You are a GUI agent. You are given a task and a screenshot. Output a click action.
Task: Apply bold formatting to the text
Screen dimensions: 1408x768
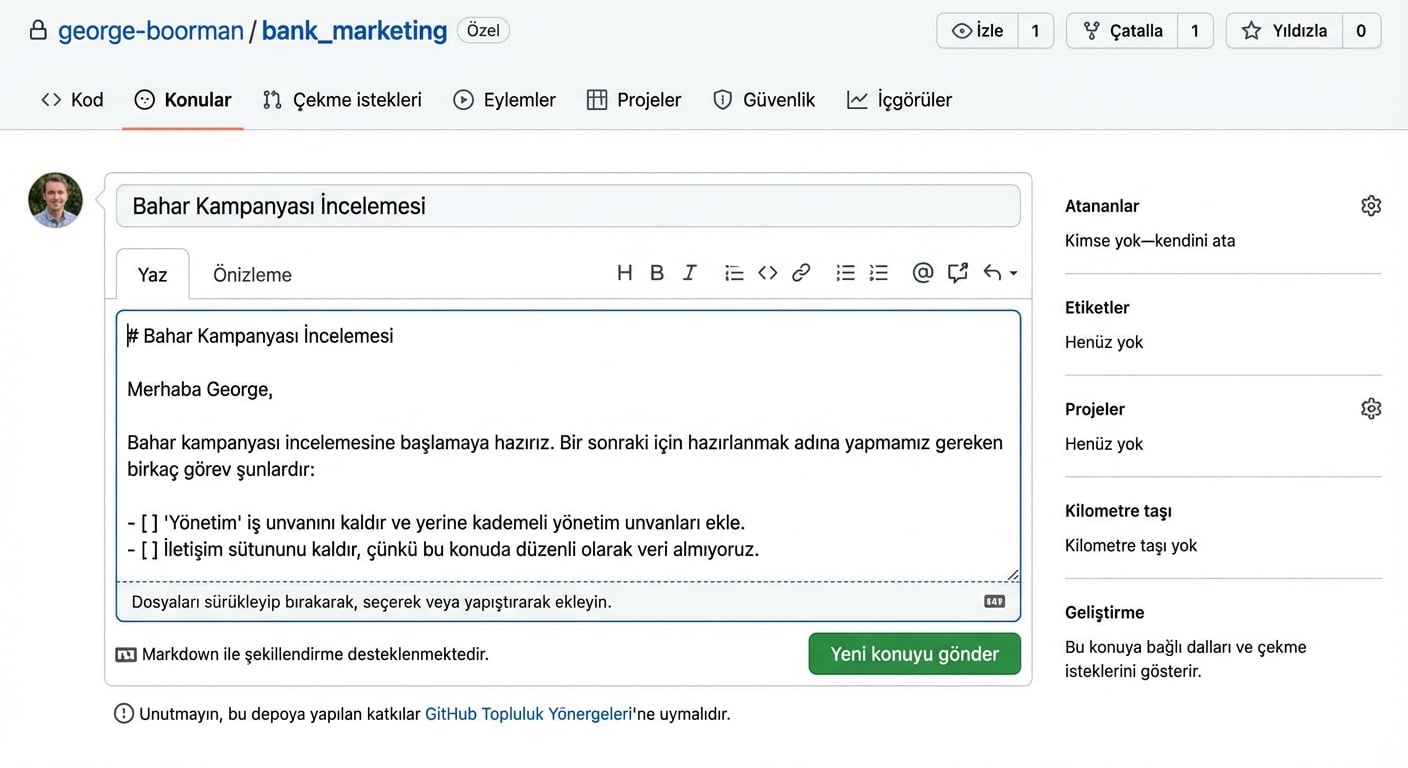(x=657, y=272)
